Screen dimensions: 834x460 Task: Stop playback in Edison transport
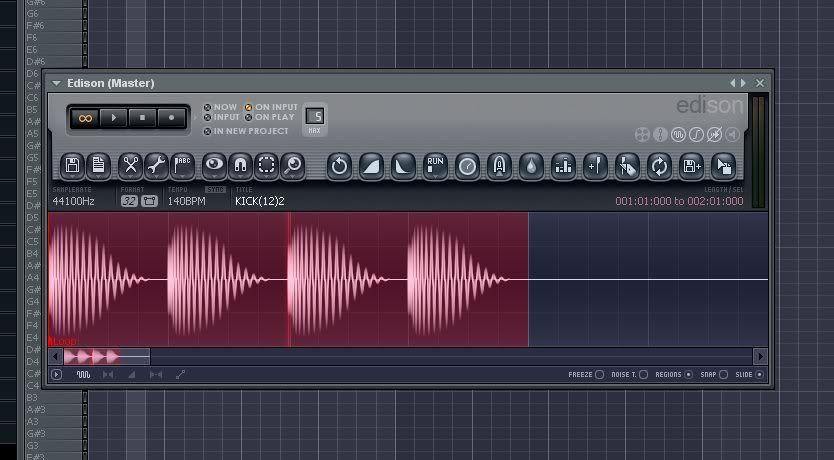click(142, 118)
